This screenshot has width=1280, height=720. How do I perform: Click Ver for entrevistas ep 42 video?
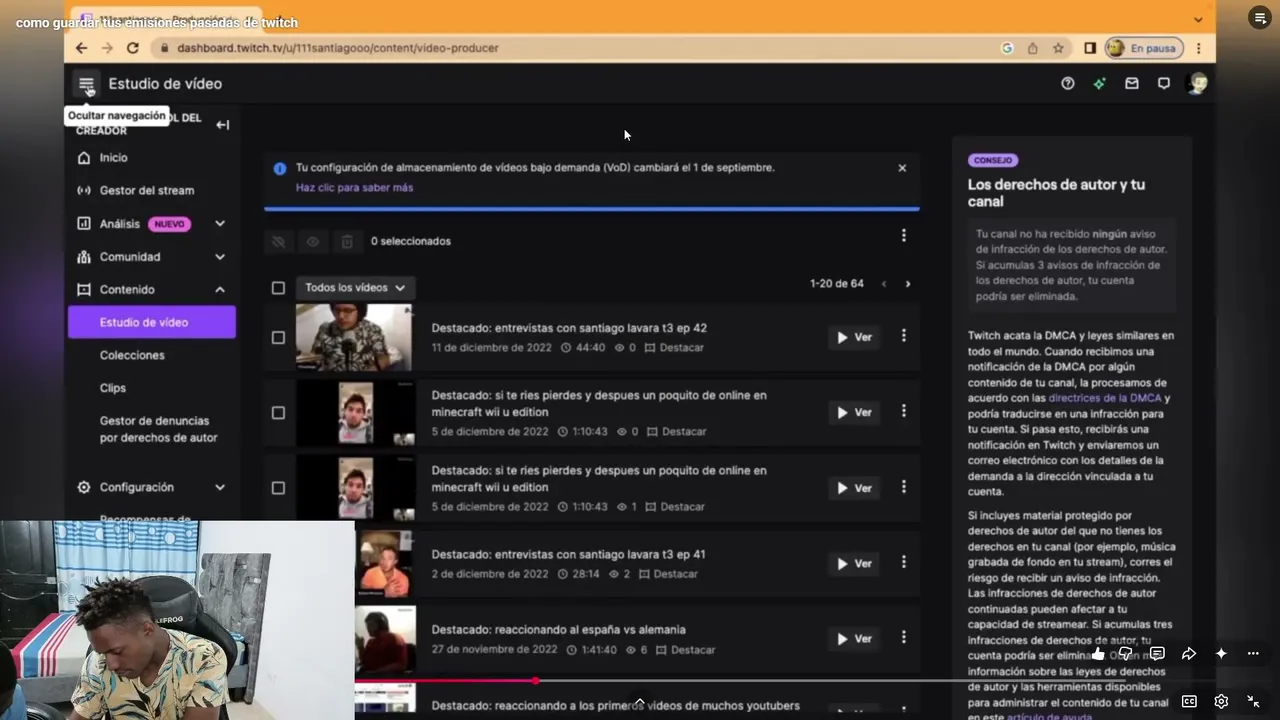click(854, 337)
